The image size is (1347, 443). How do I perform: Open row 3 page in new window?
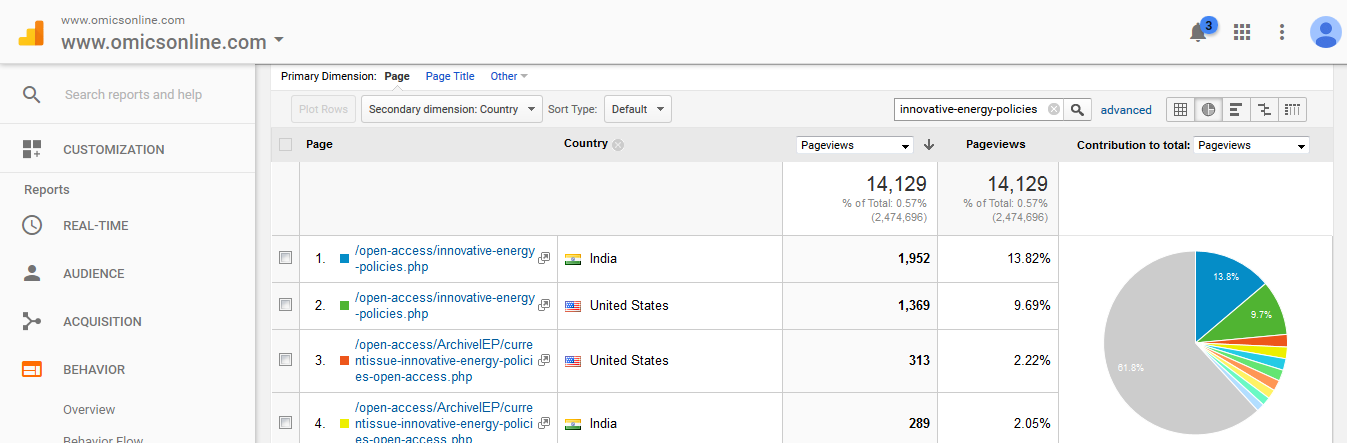click(544, 360)
